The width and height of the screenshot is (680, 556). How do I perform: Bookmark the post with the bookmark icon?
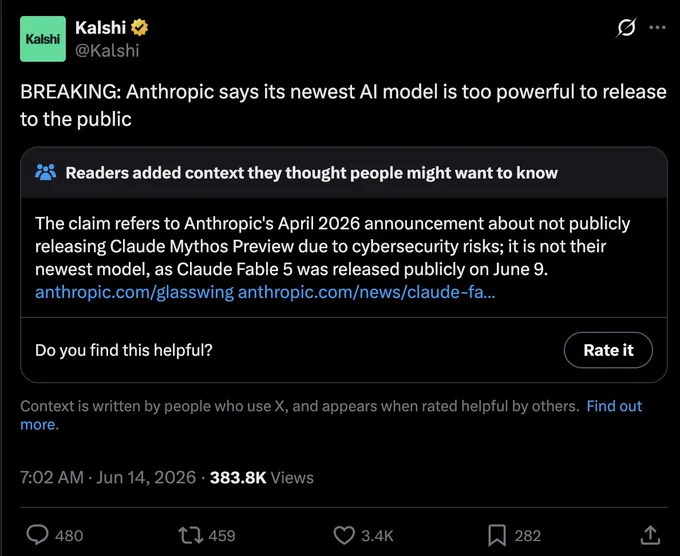pyautogui.click(x=497, y=535)
